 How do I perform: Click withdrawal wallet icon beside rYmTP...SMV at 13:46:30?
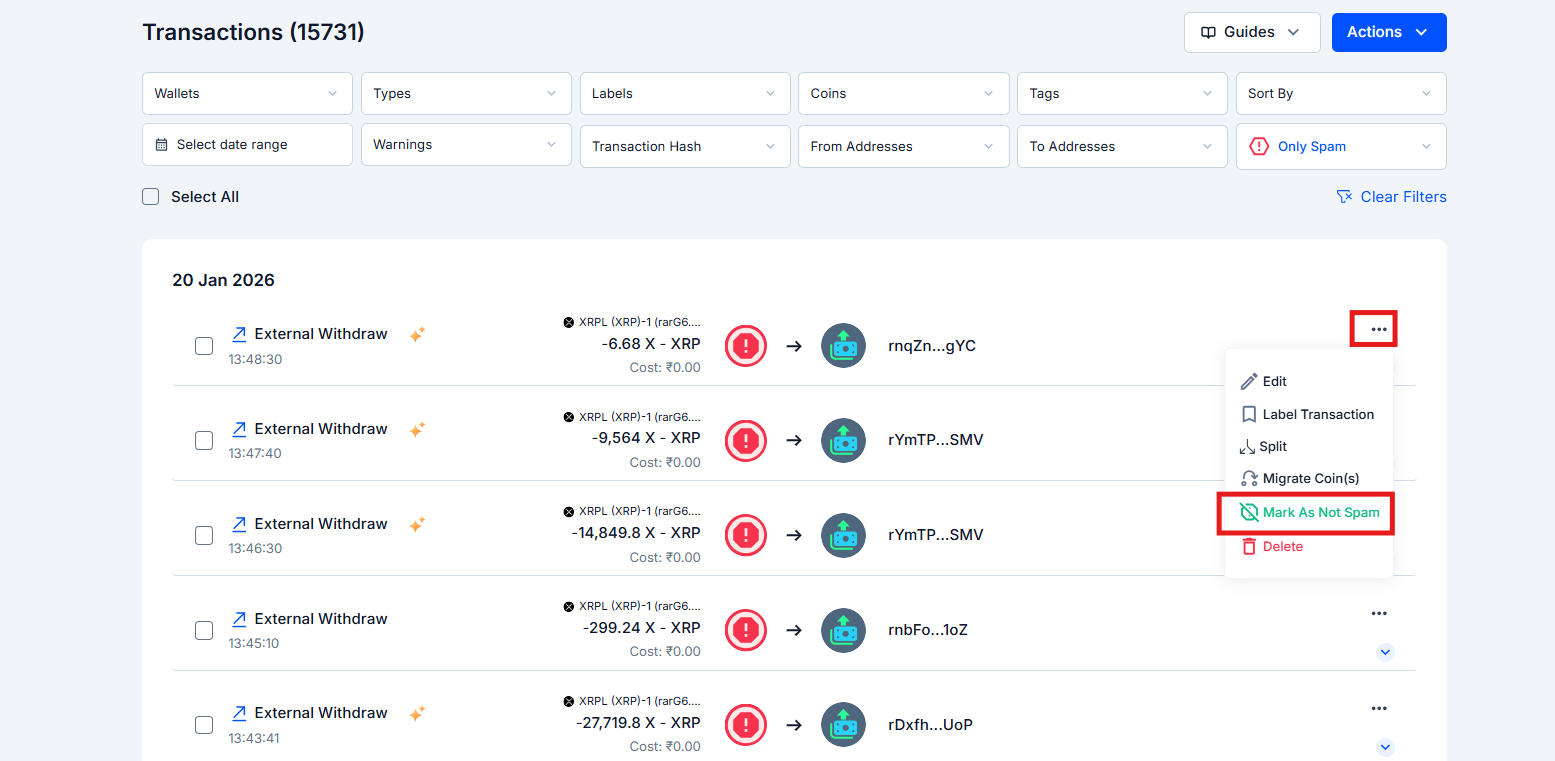click(x=843, y=535)
